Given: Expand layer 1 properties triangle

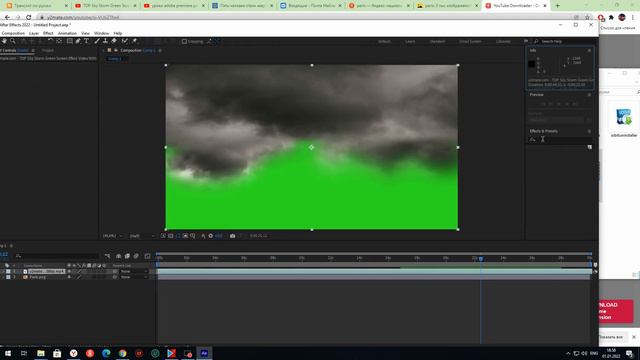Looking at the screenshot, I should point(3,271).
